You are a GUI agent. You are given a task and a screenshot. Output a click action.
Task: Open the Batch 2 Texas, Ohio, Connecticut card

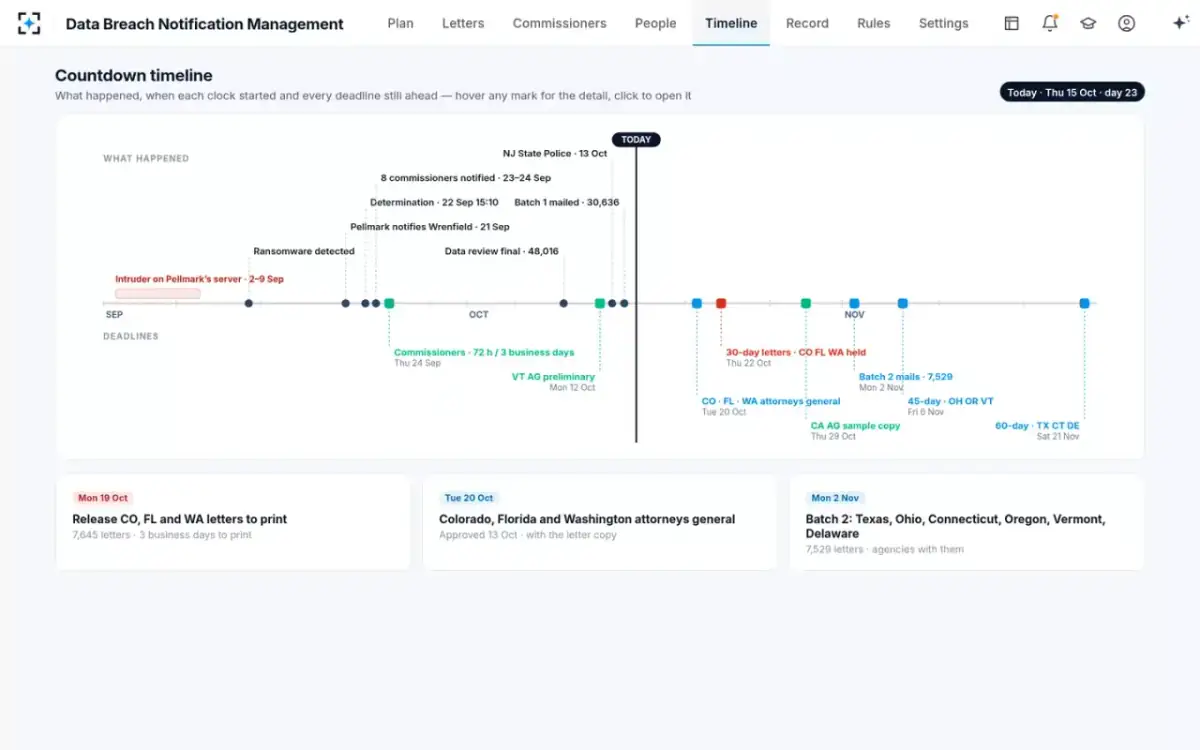point(967,522)
